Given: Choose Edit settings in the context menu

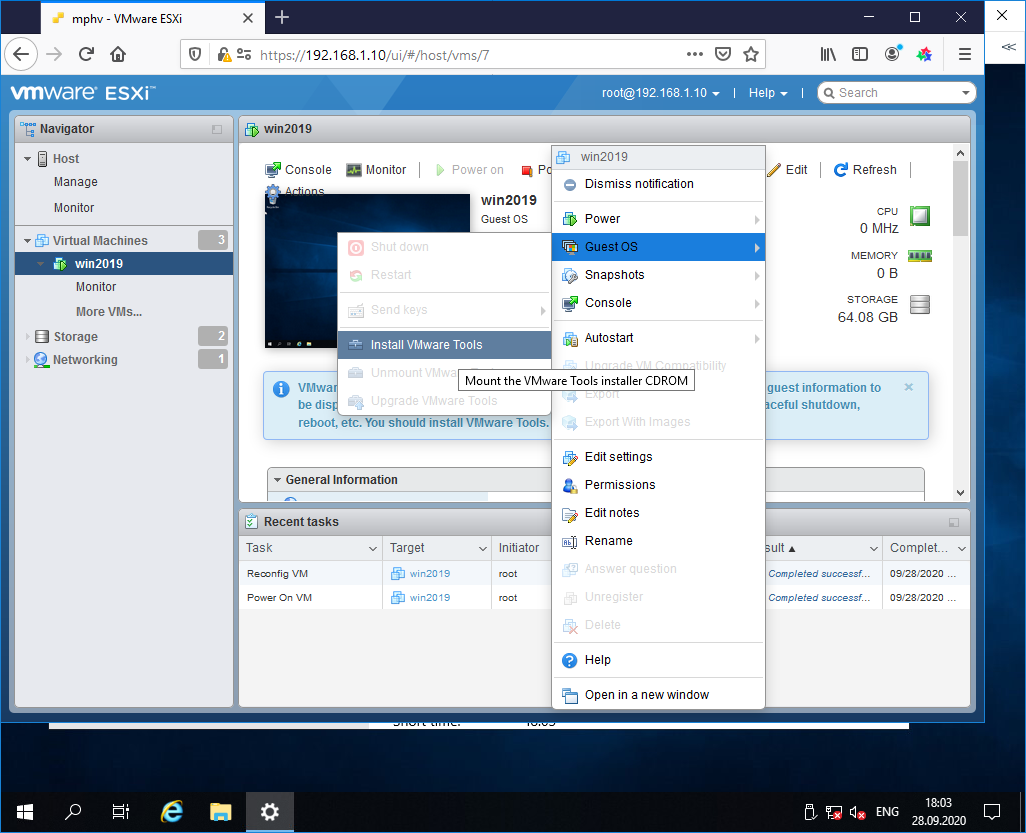Looking at the screenshot, I should [658, 457].
